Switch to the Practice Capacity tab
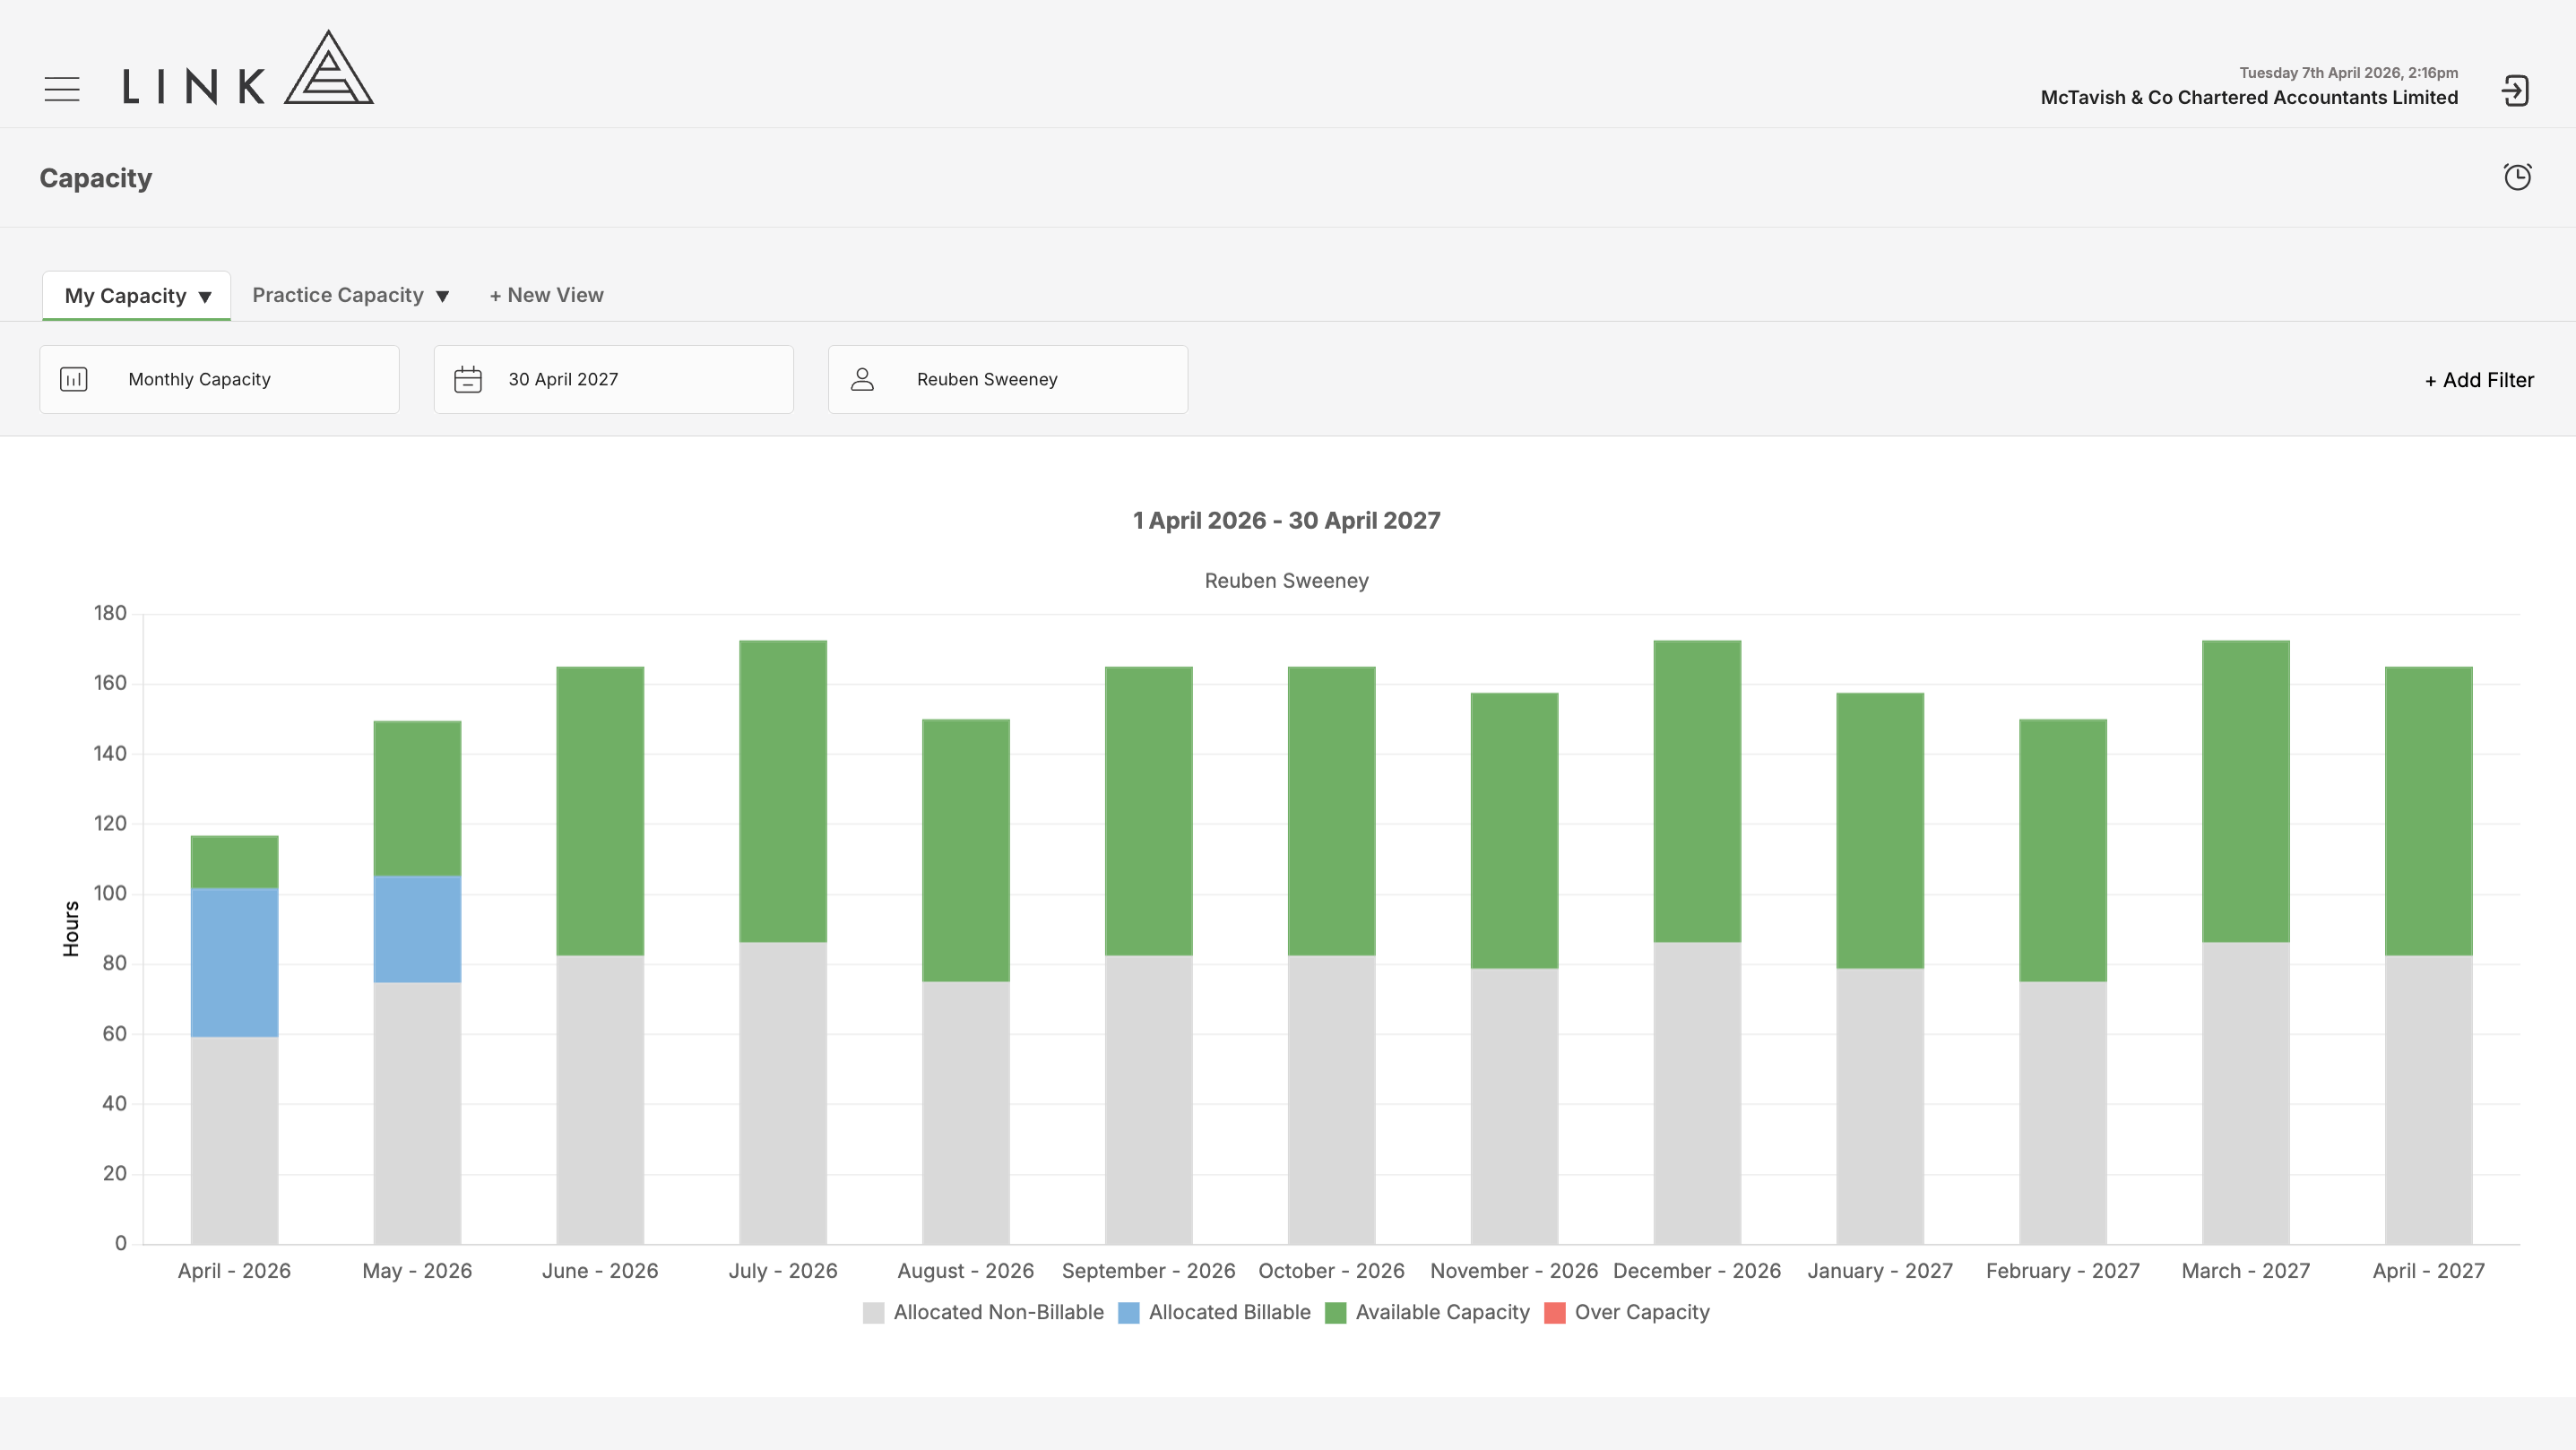The image size is (2576, 1450). tap(350, 295)
